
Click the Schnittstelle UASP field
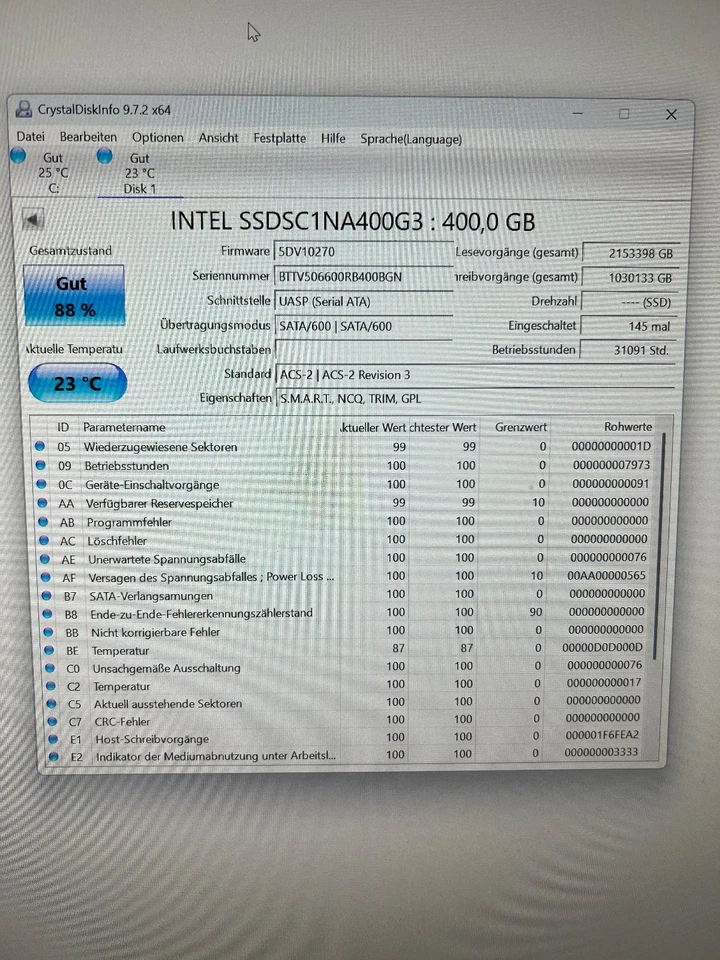[x=363, y=301]
